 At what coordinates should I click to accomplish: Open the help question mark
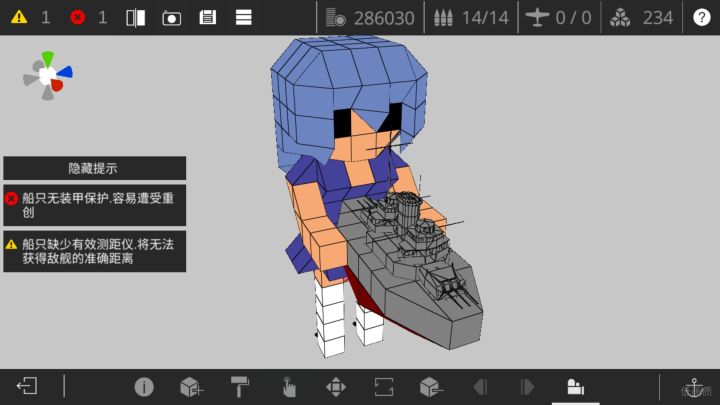tap(702, 17)
